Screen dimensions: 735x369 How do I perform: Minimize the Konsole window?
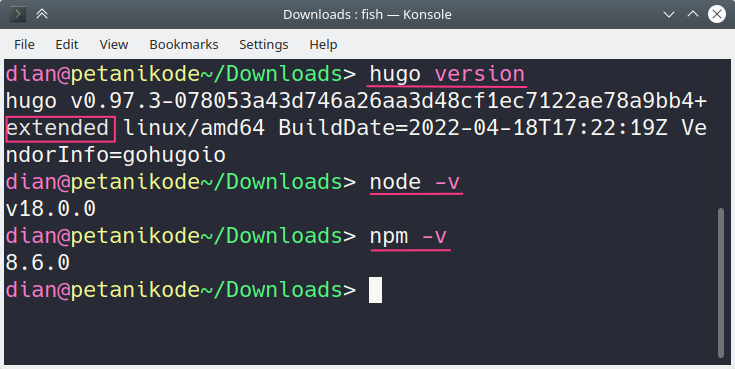(x=669, y=15)
